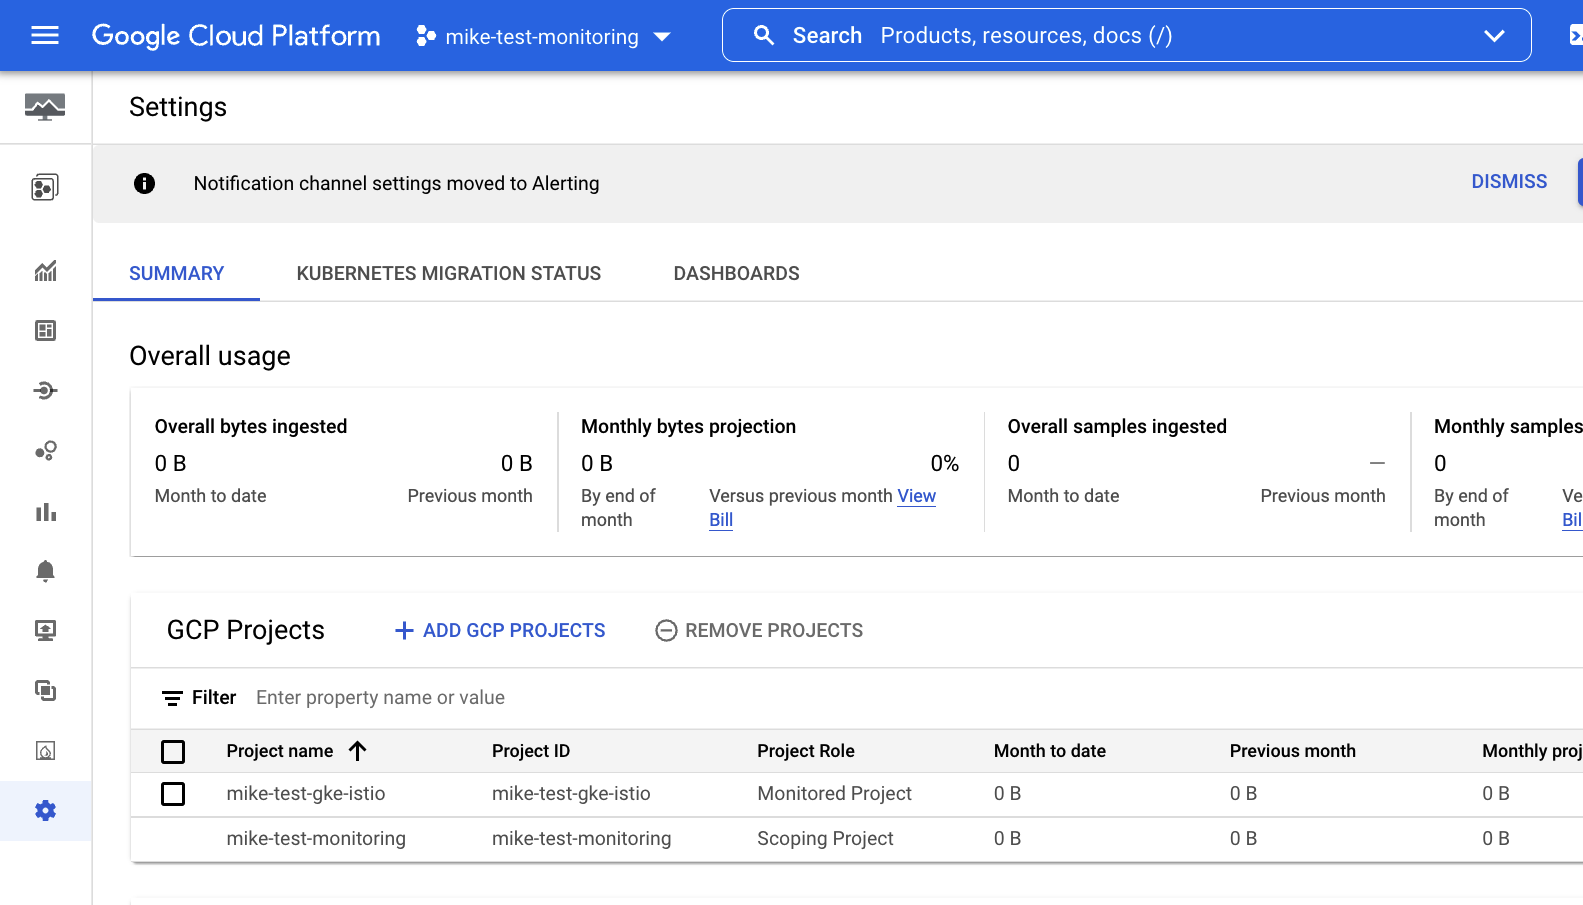Tick the select-all projects checkbox
1583x905 pixels.
click(173, 752)
